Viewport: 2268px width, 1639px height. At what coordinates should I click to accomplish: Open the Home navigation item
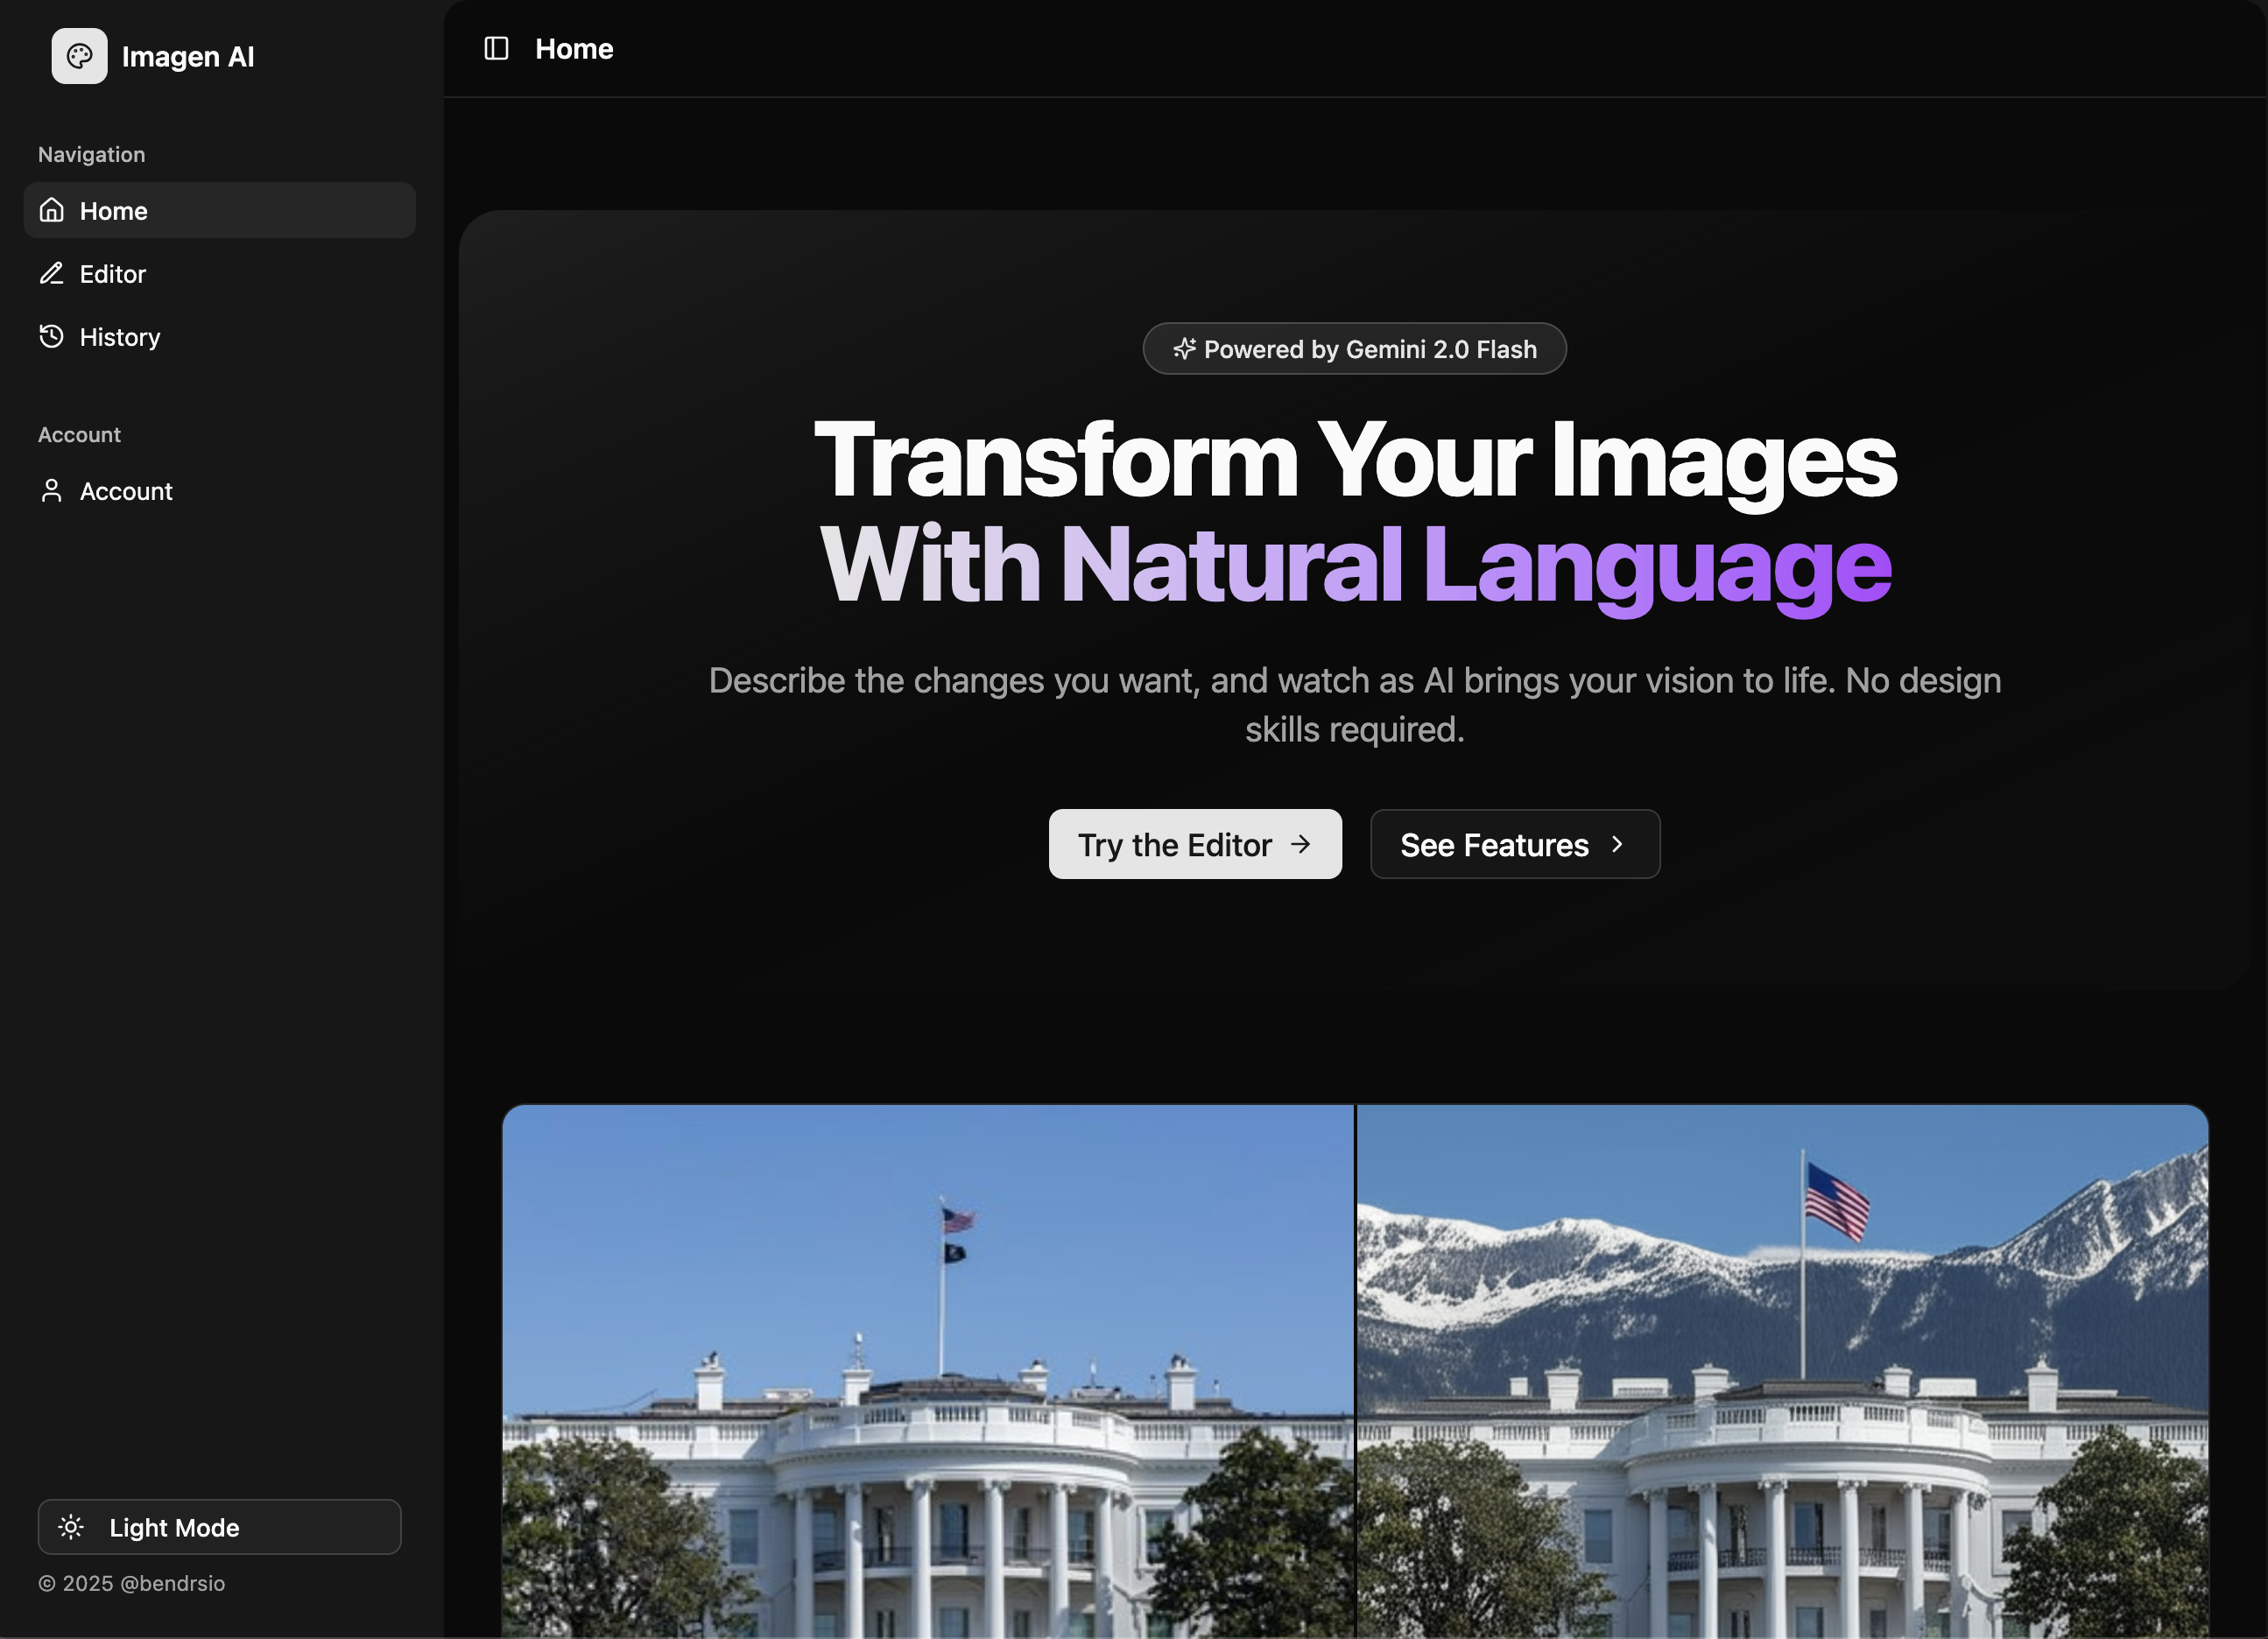pos(219,210)
